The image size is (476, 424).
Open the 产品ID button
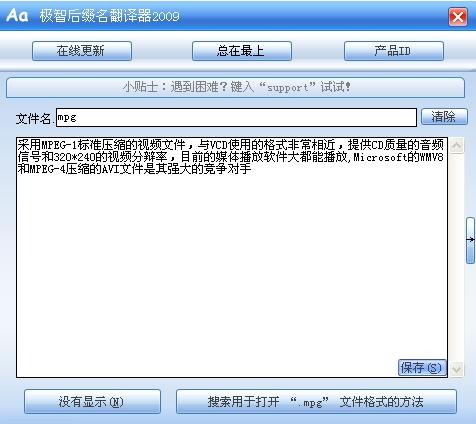394,51
